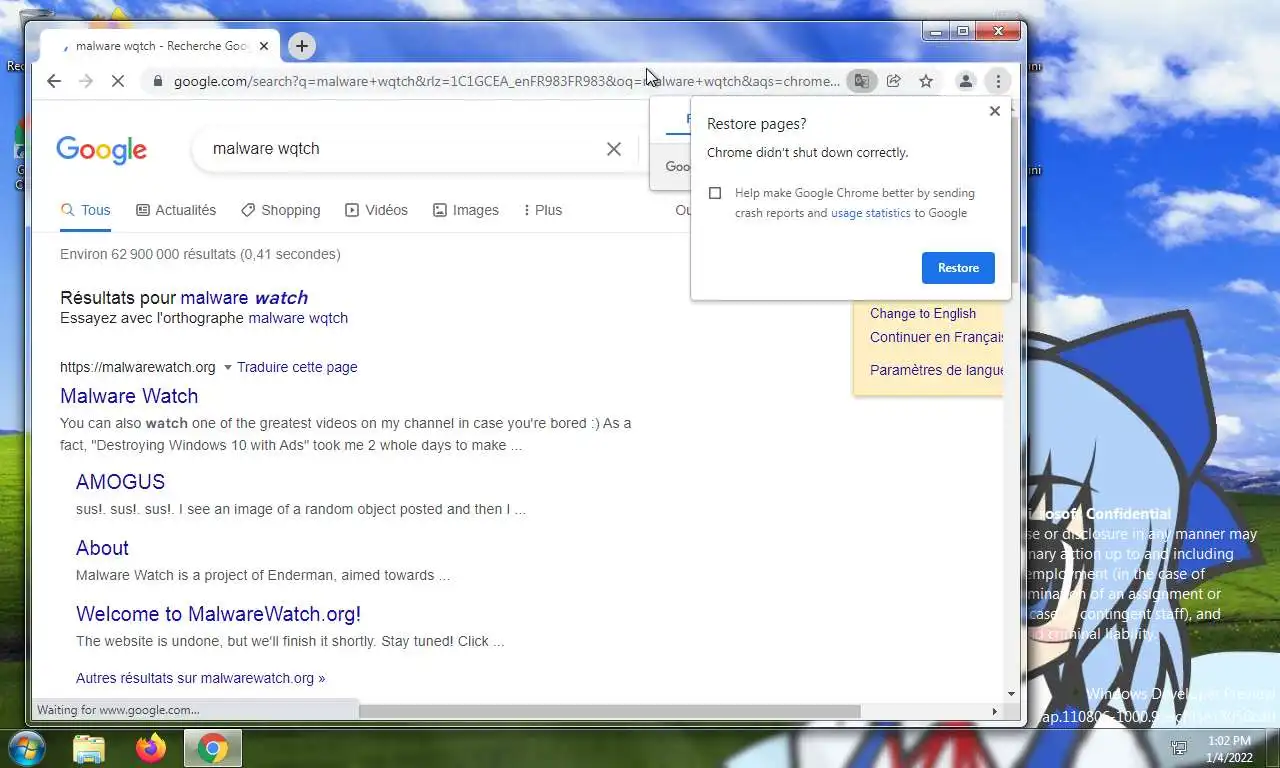Dismiss the Restore pages popup
Viewport: 1280px width, 768px height.
tap(994, 111)
